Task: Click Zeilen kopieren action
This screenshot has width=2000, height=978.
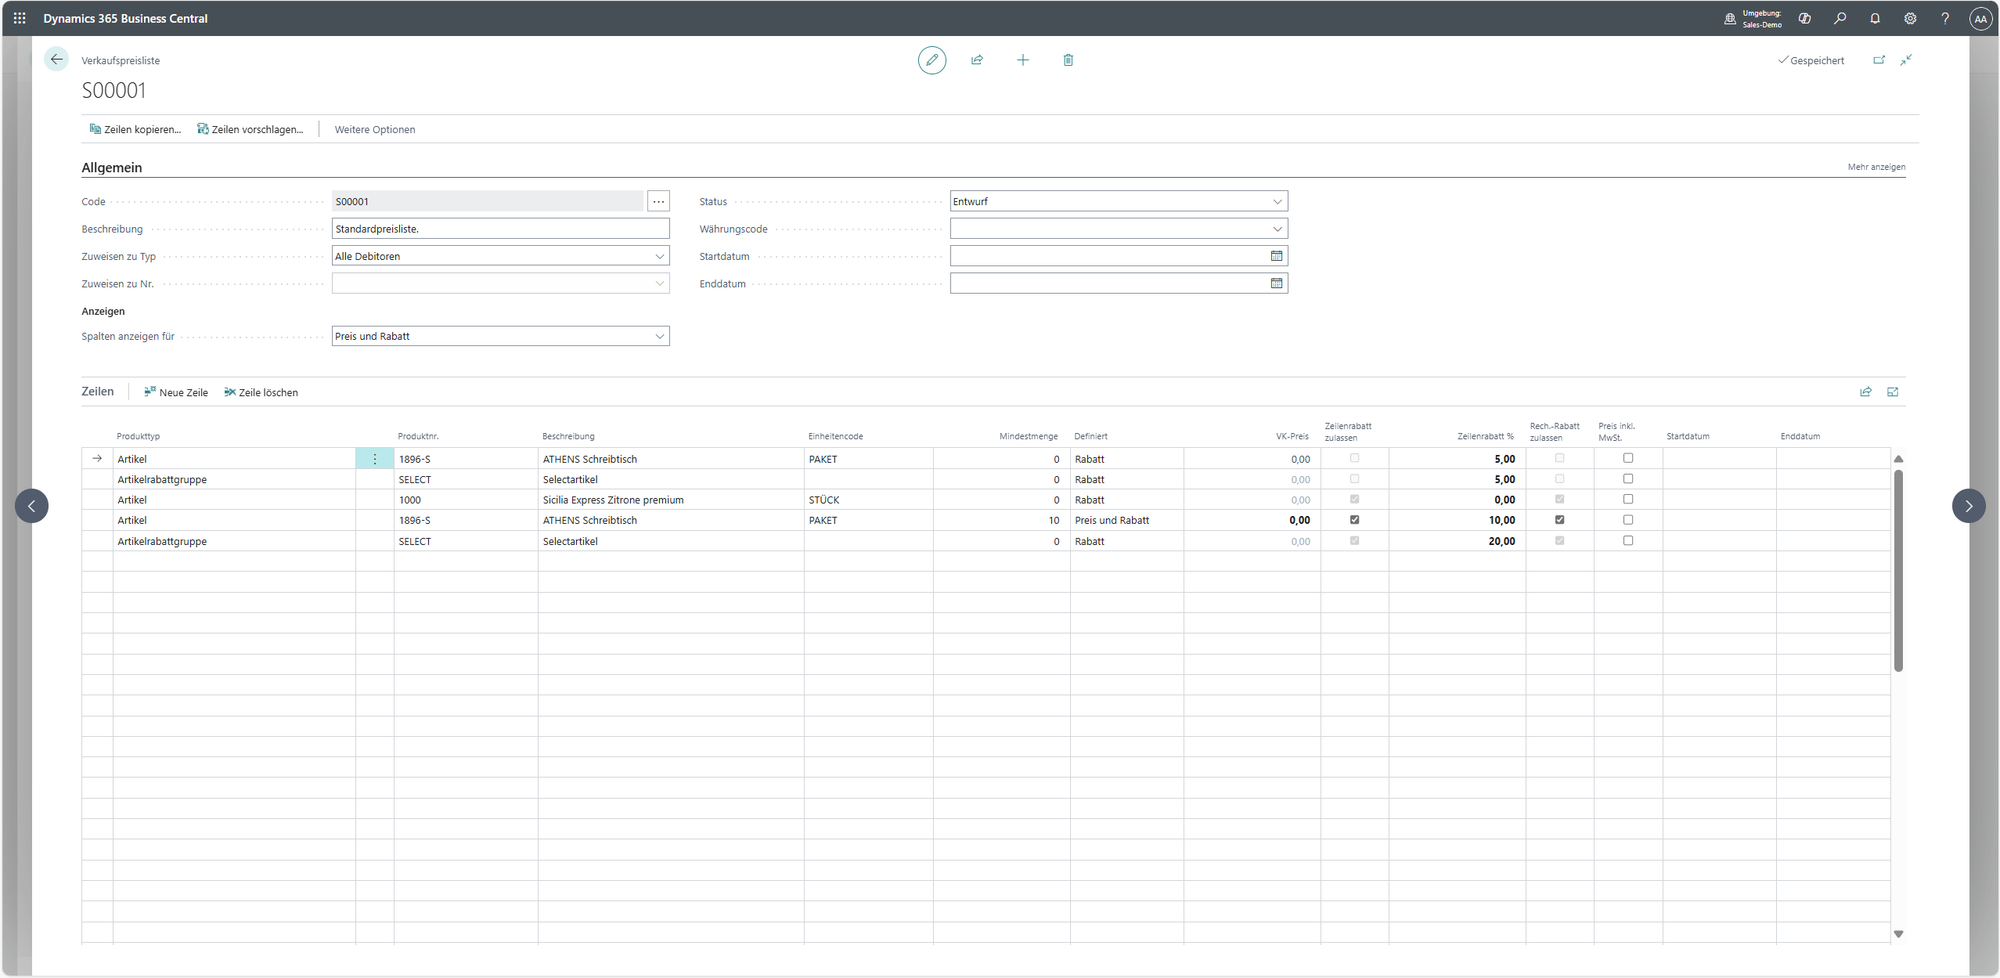Action: click(x=135, y=129)
